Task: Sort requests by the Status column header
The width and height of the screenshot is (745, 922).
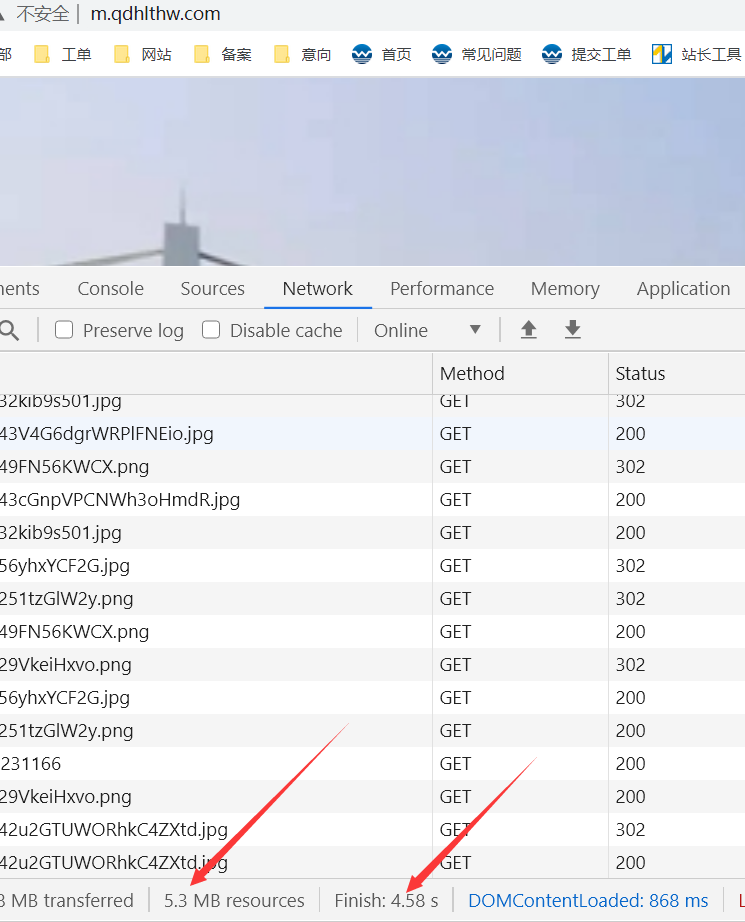Action: (640, 373)
